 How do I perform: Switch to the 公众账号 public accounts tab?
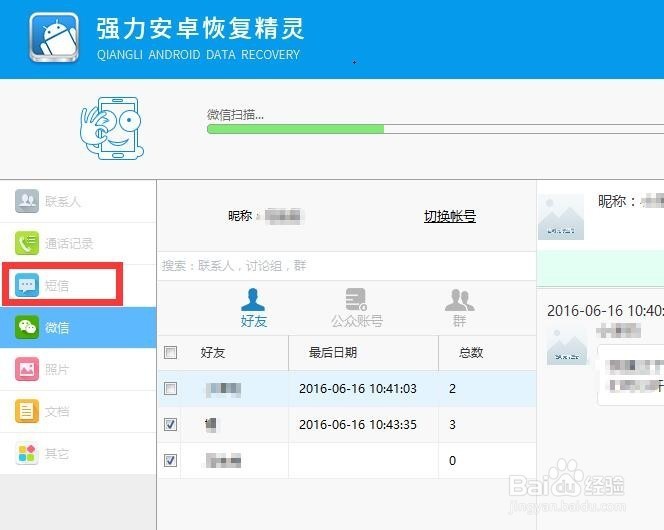357,308
